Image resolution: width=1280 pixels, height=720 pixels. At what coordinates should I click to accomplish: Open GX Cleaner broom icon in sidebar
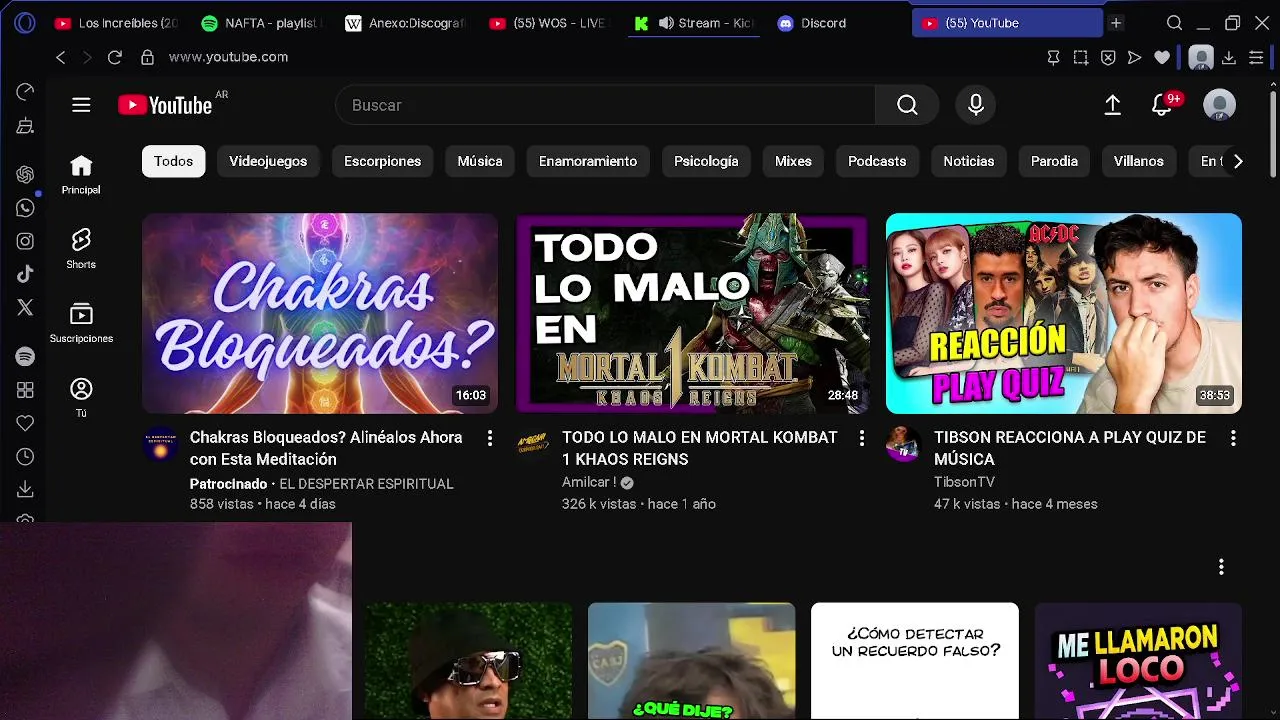(x=25, y=126)
